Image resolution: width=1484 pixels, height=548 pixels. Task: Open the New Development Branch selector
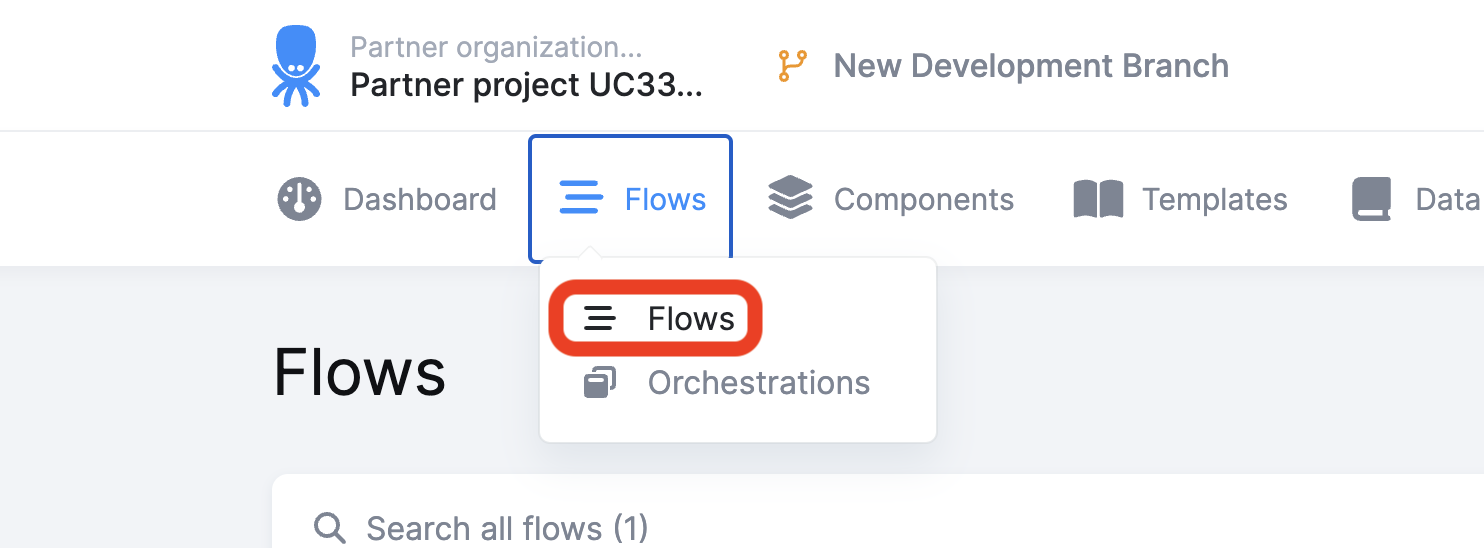(x=1004, y=66)
